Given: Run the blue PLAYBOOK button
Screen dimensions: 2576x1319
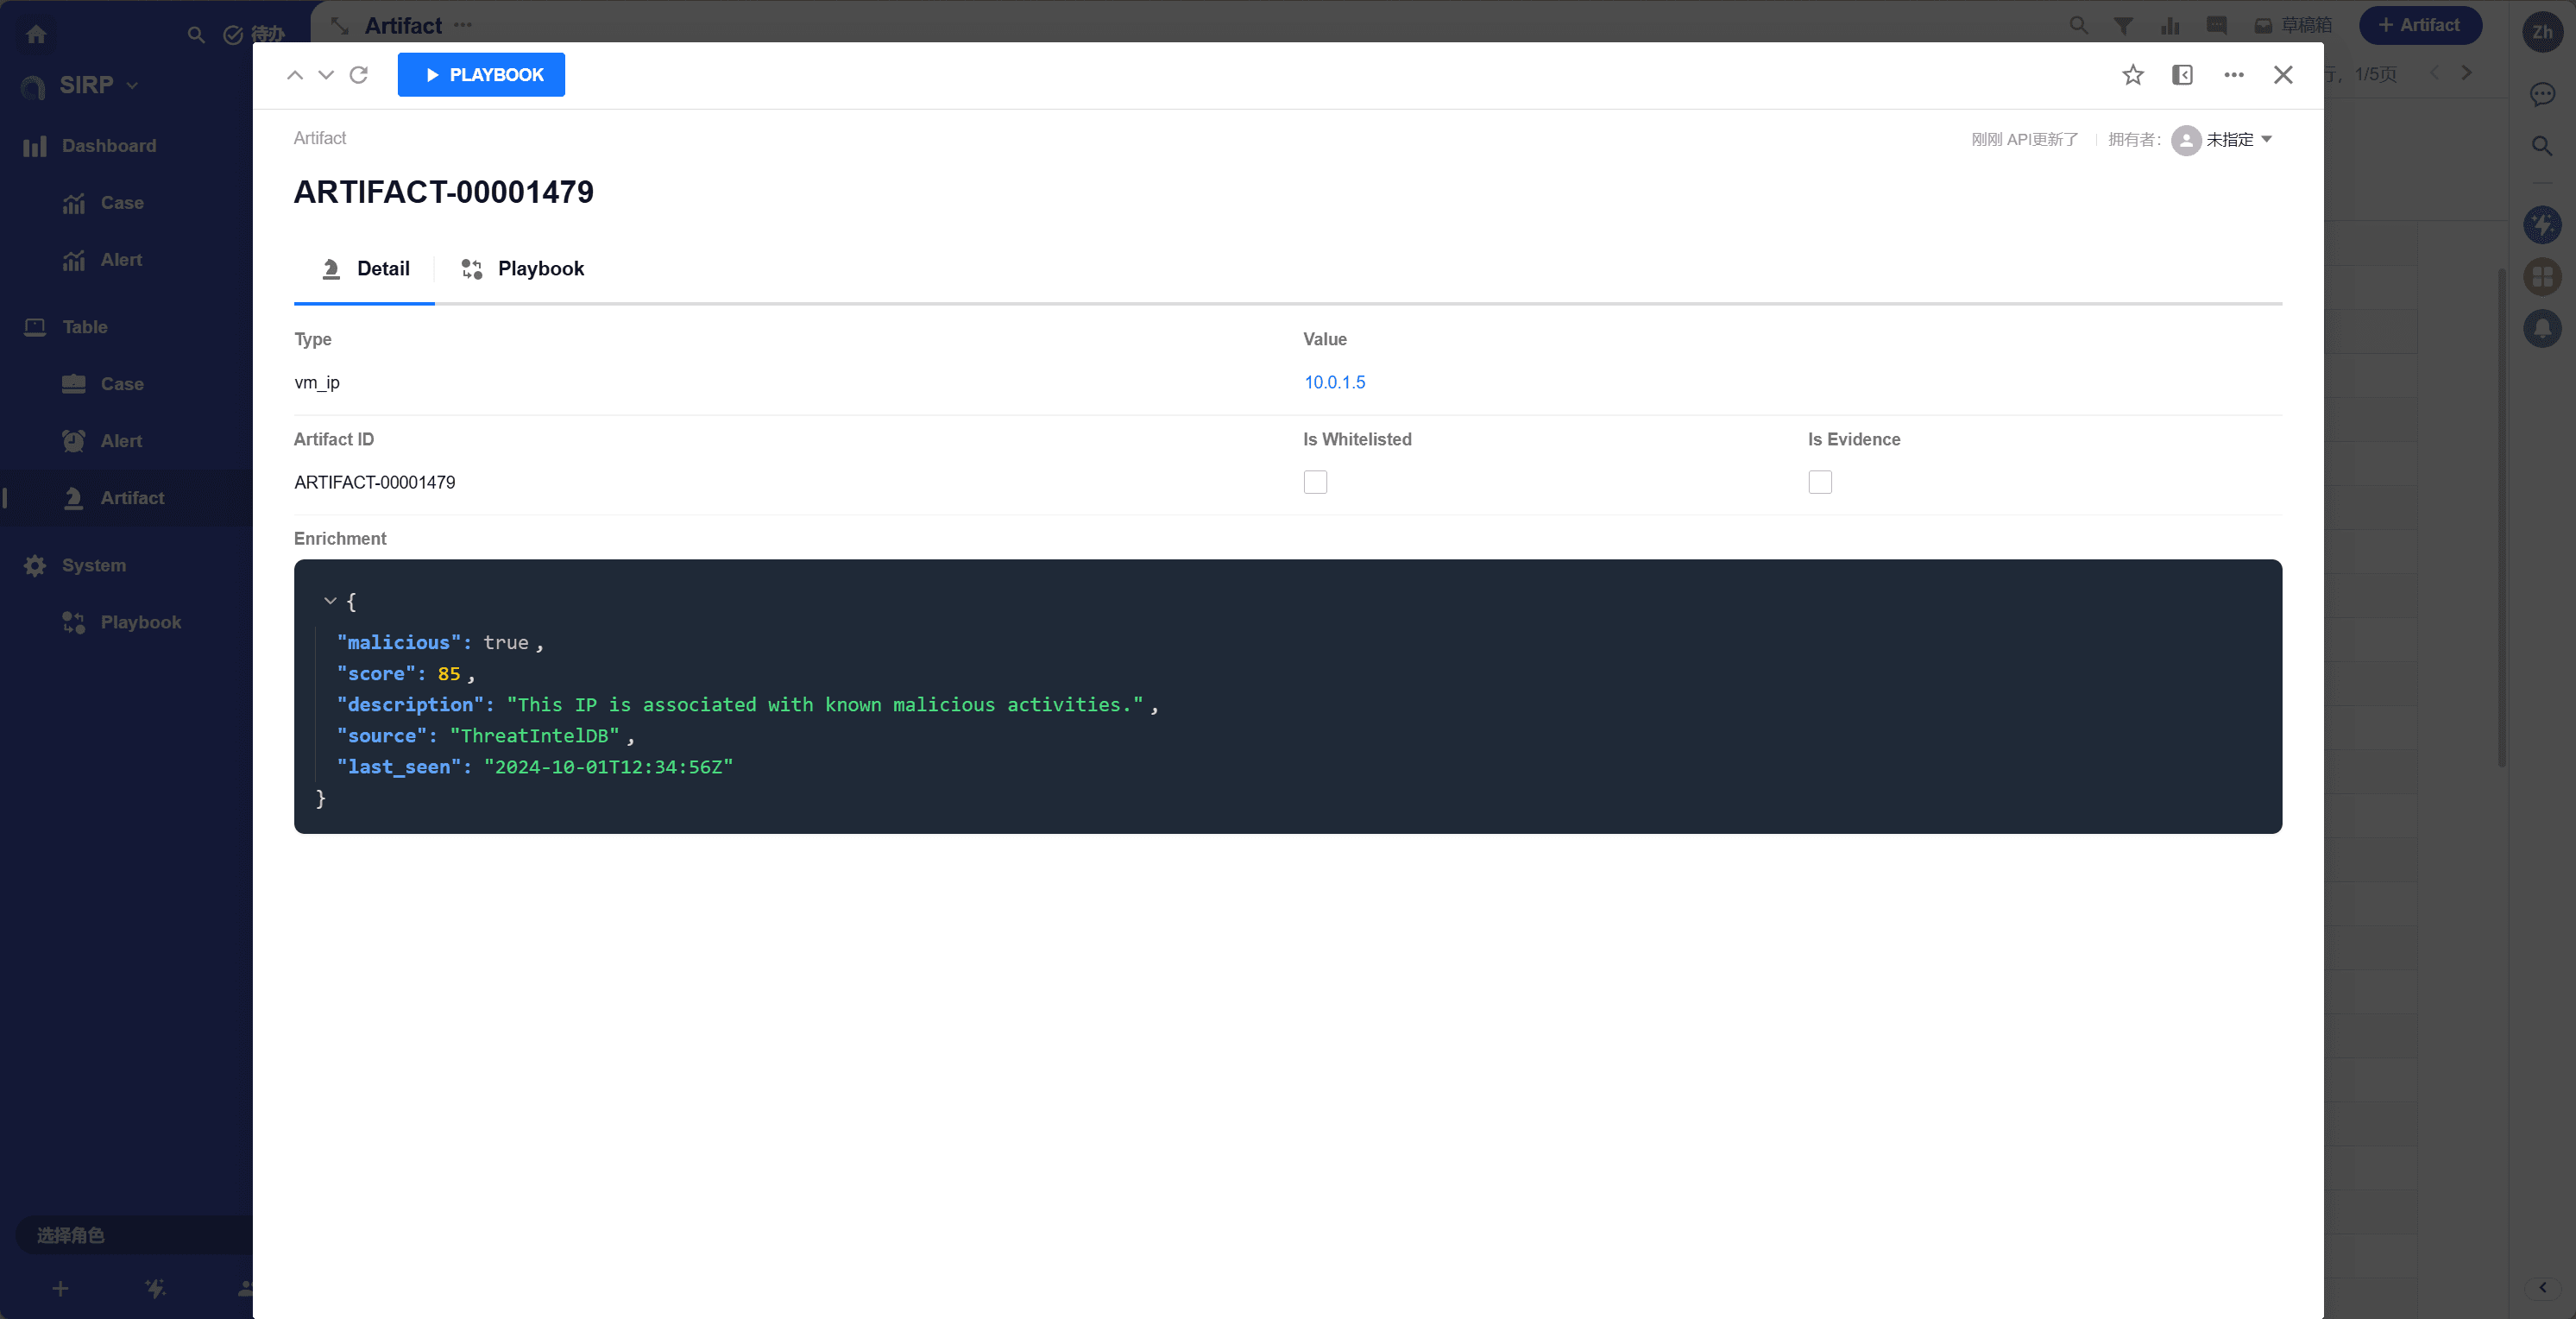Looking at the screenshot, I should [481, 75].
